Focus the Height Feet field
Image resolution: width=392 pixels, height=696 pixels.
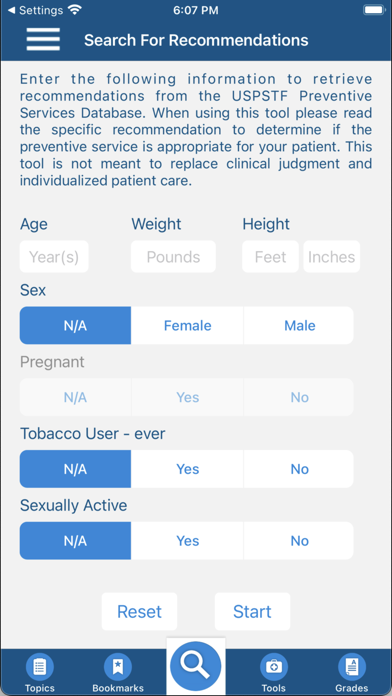[270, 257]
